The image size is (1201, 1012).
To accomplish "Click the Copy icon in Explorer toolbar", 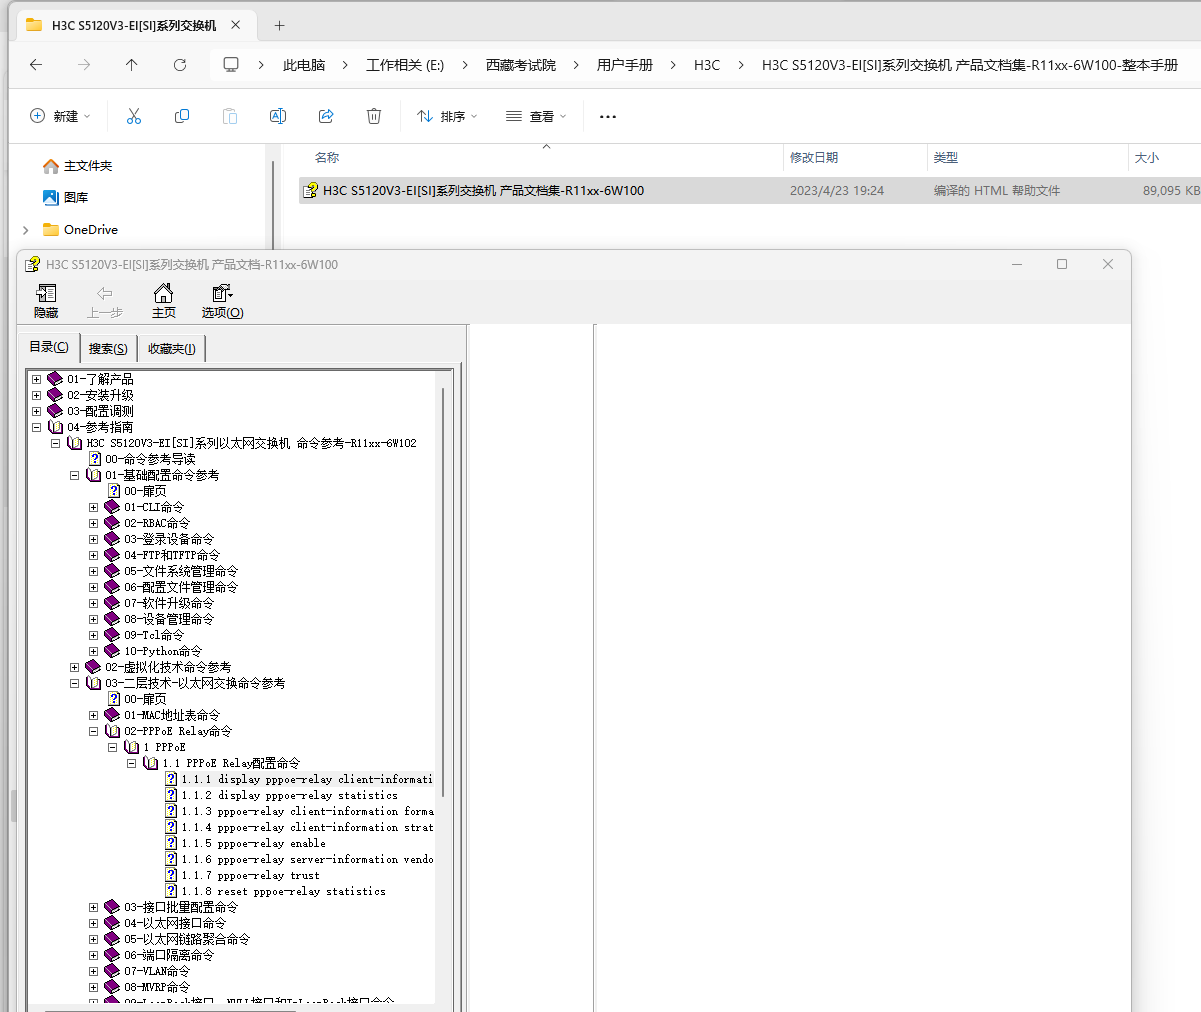I will [x=182, y=117].
